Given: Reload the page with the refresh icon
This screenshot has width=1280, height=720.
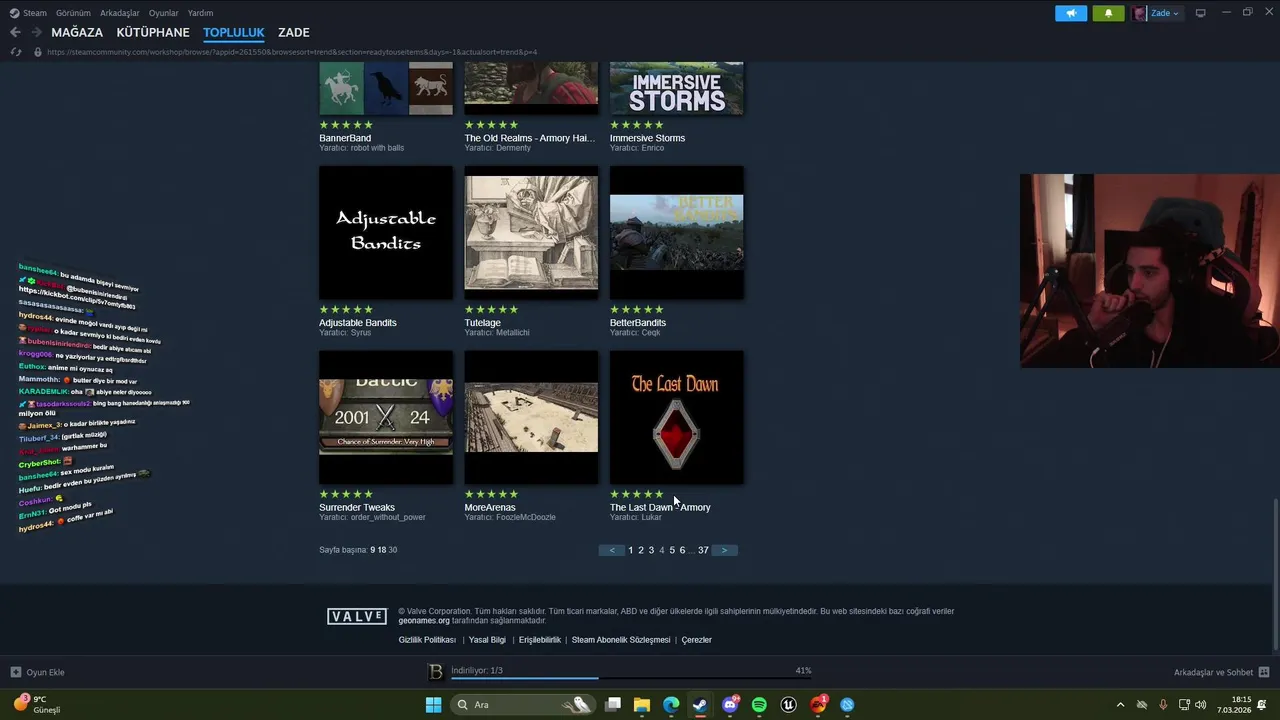Looking at the screenshot, I should click(x=15, y=52).
